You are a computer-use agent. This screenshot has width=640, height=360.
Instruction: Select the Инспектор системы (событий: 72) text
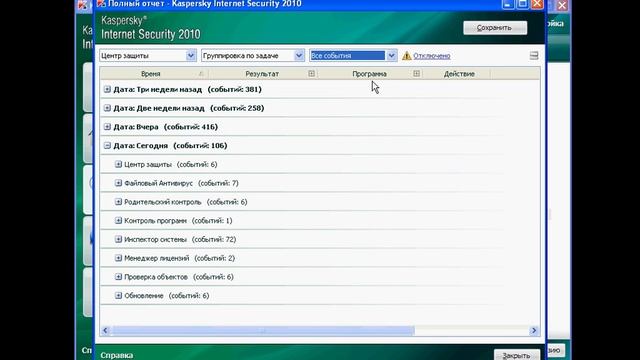pos(180,240)
